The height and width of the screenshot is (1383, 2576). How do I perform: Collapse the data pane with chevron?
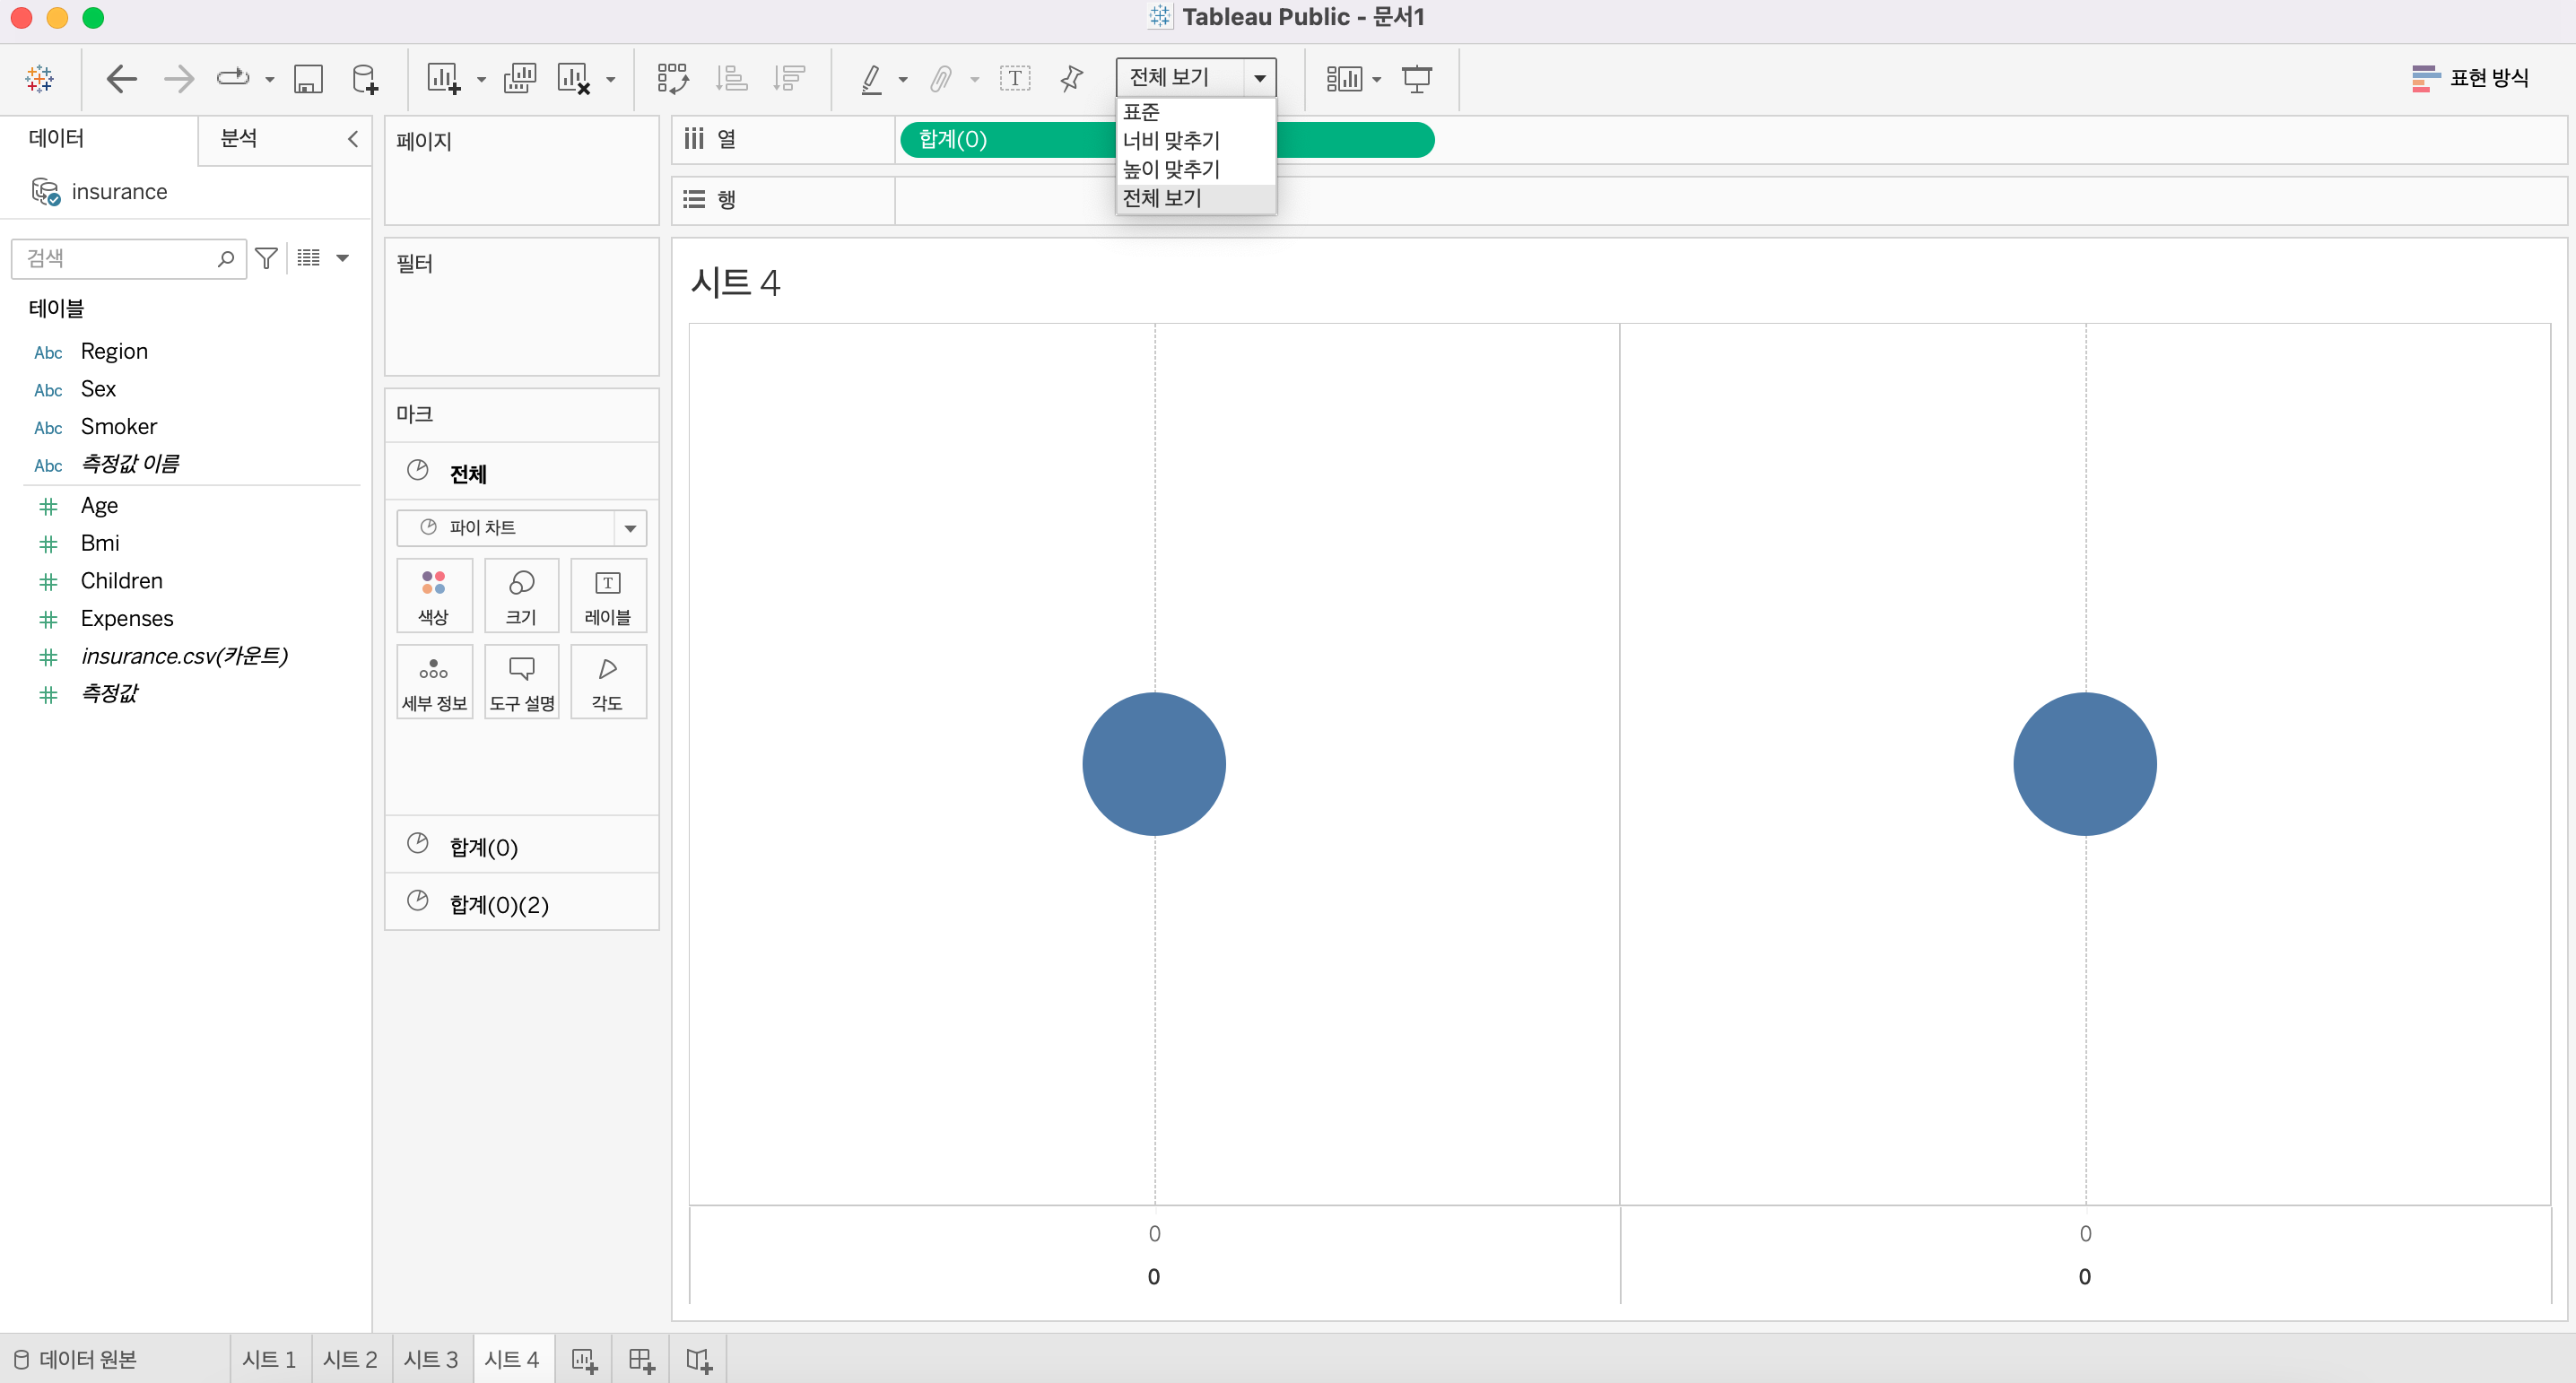(353, 139)
